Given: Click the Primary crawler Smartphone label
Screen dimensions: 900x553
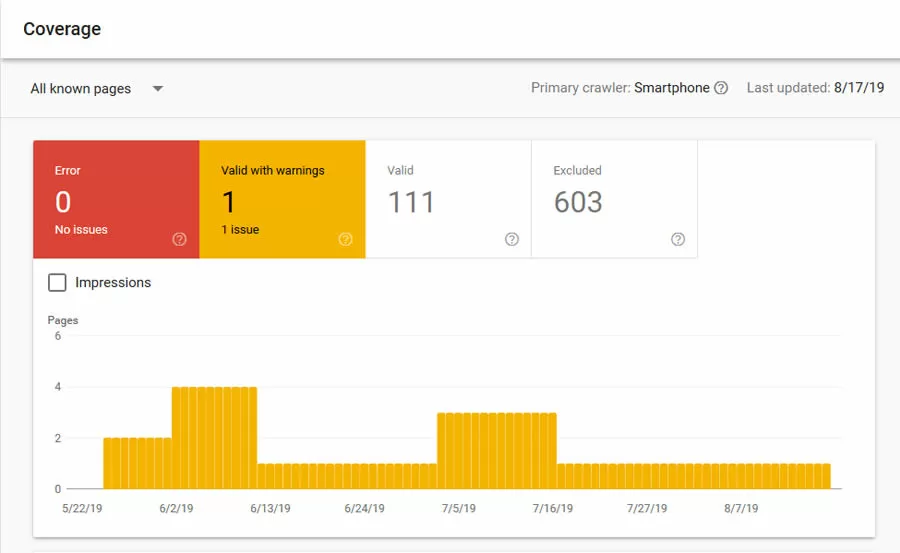Looking at the screenshot, I should 619,88.
